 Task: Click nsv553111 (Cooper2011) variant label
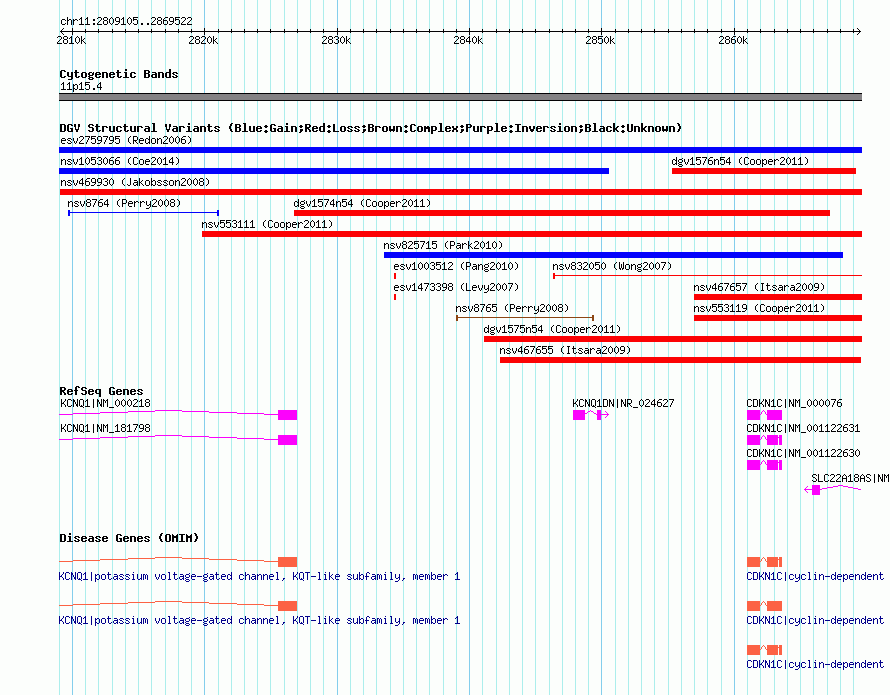(267, 224)
